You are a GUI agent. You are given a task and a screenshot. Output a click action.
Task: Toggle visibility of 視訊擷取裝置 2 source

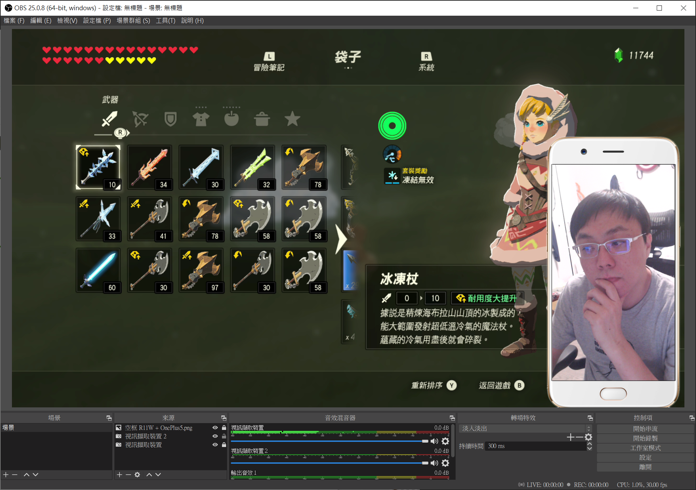click(x=214, y=437)
